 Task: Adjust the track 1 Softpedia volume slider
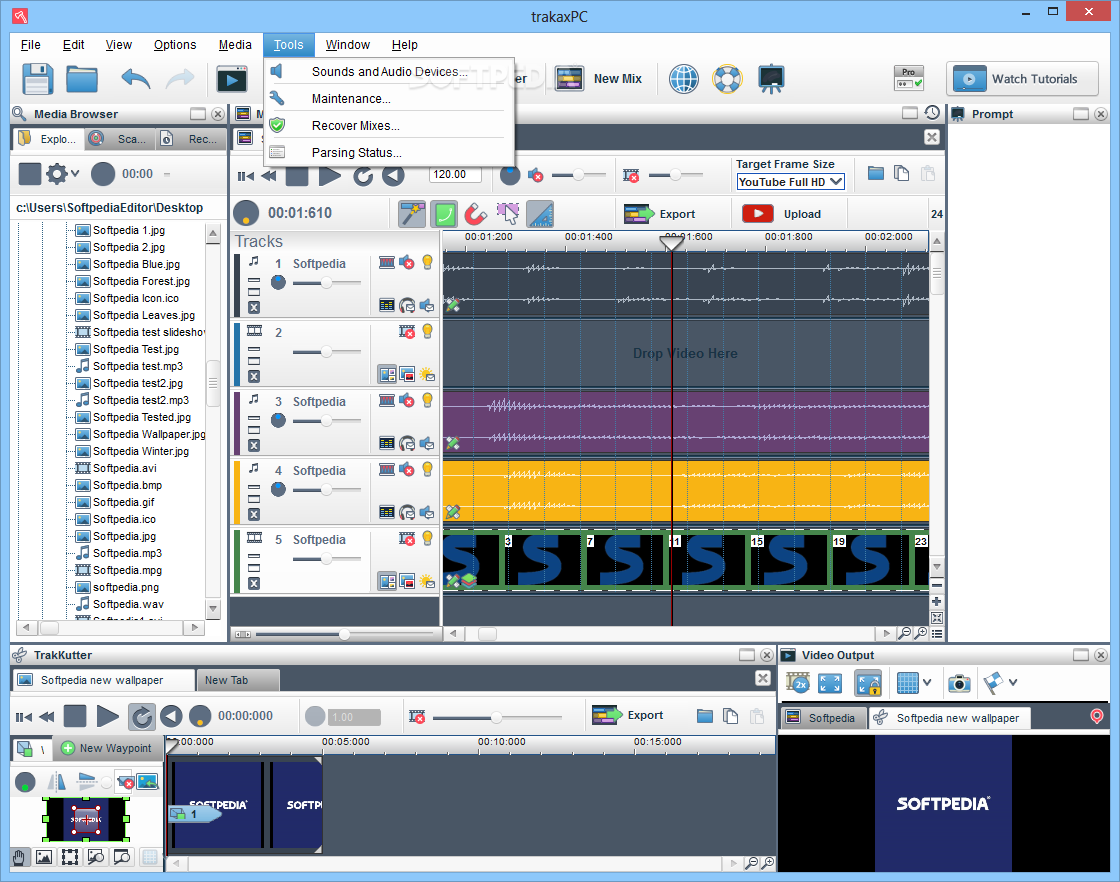pos(326,283)
